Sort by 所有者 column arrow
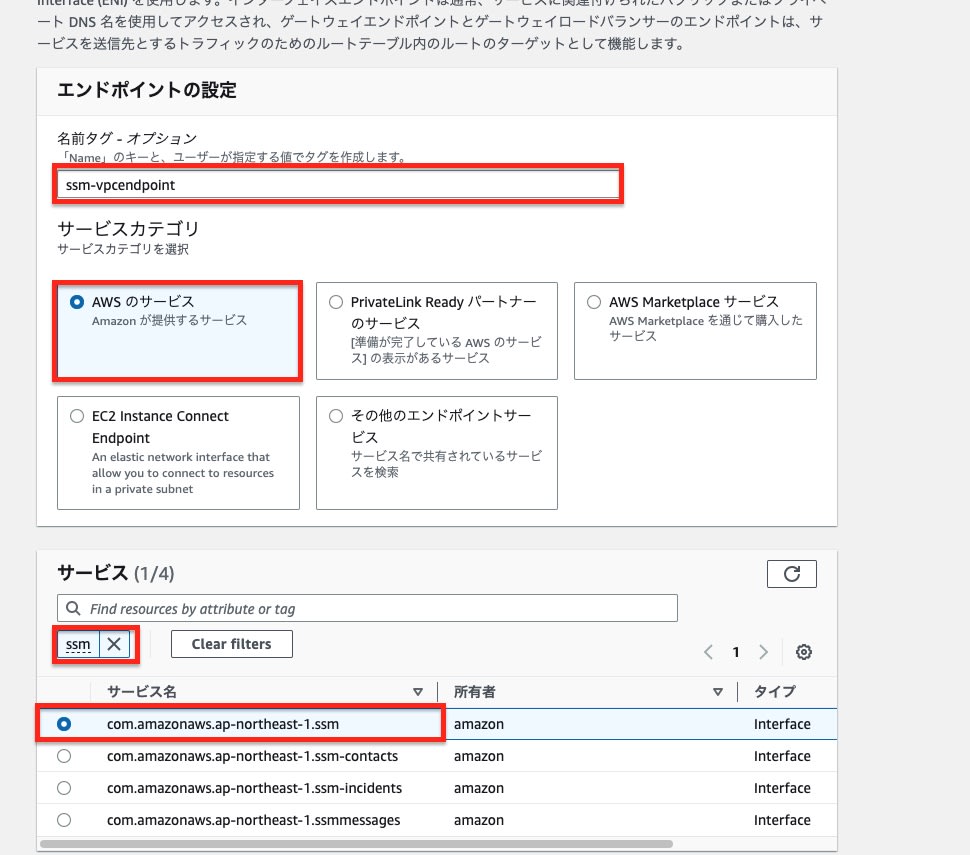970x855 pixels. pyautogui.click(x=718, y=692)
